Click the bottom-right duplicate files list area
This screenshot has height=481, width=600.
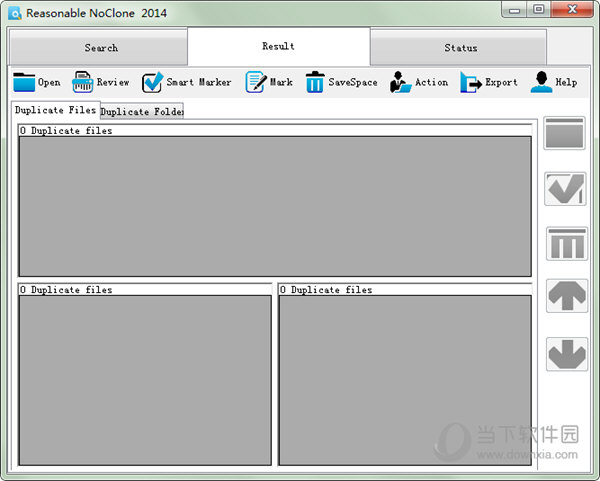click(x=405, y=380)
